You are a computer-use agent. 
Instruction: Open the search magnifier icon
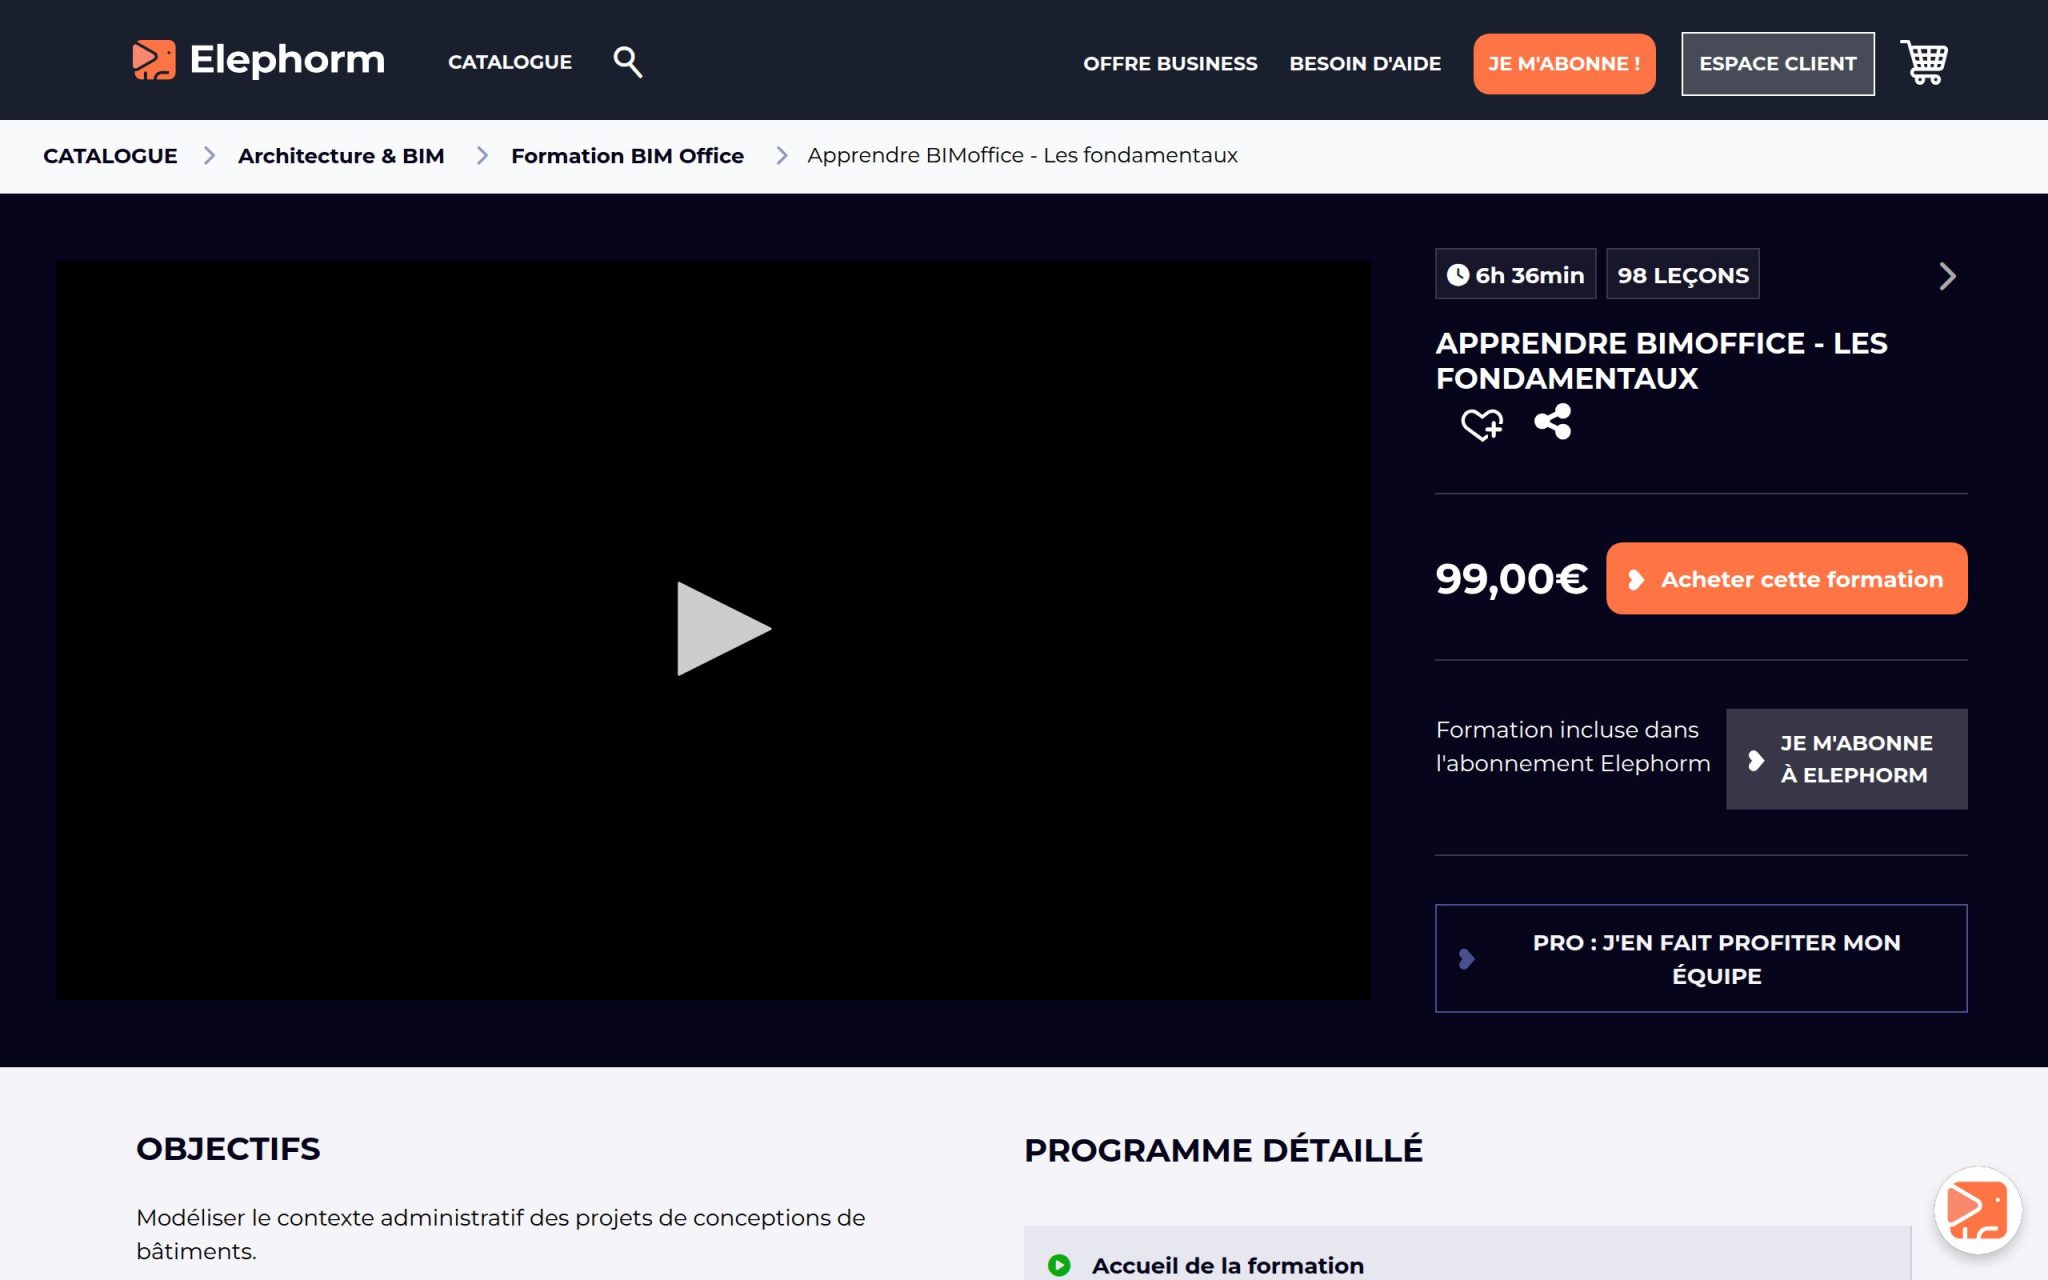point(627,62)
